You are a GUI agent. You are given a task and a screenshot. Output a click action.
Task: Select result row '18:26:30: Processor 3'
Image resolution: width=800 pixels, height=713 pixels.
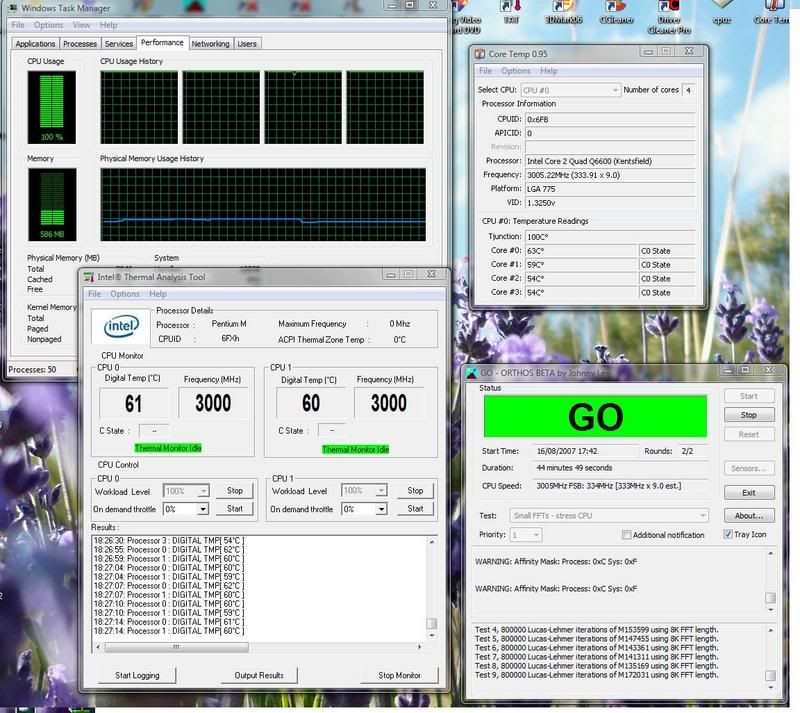tap(169, 540)
